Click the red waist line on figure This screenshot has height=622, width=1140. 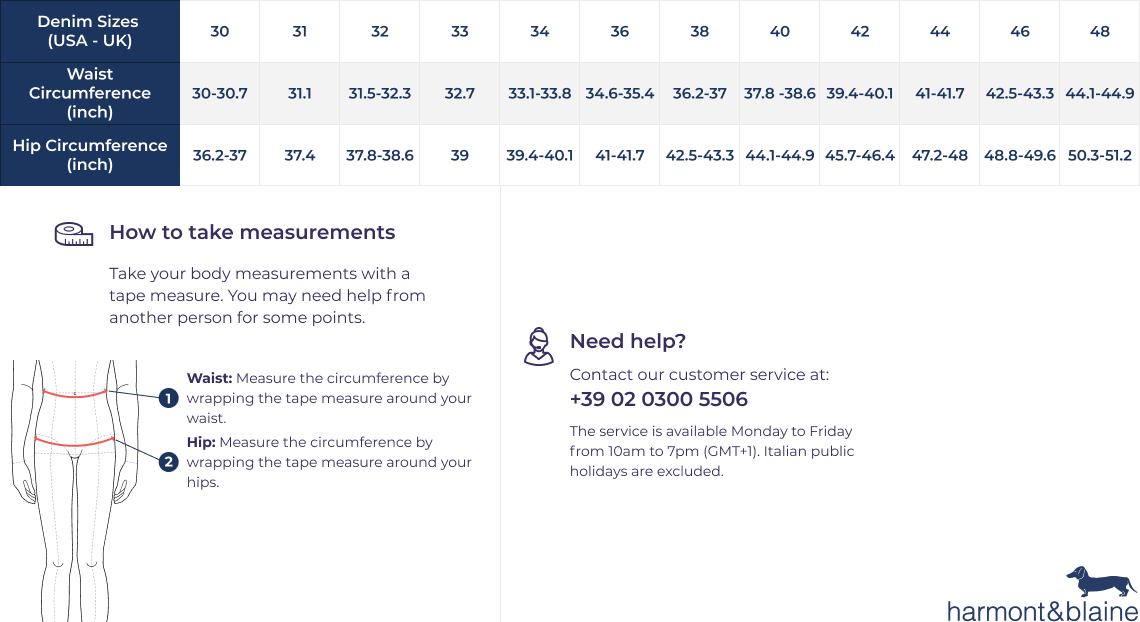(x=75, y=393)
